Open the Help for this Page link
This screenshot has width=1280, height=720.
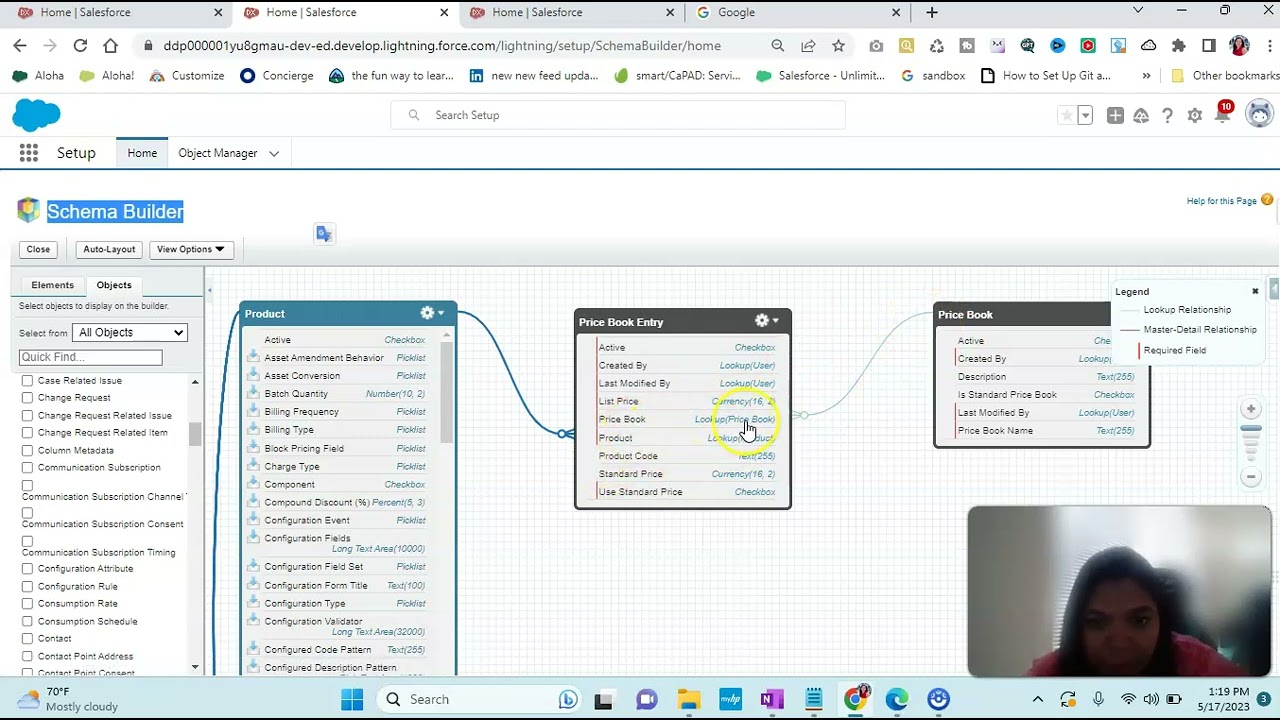1221,201
